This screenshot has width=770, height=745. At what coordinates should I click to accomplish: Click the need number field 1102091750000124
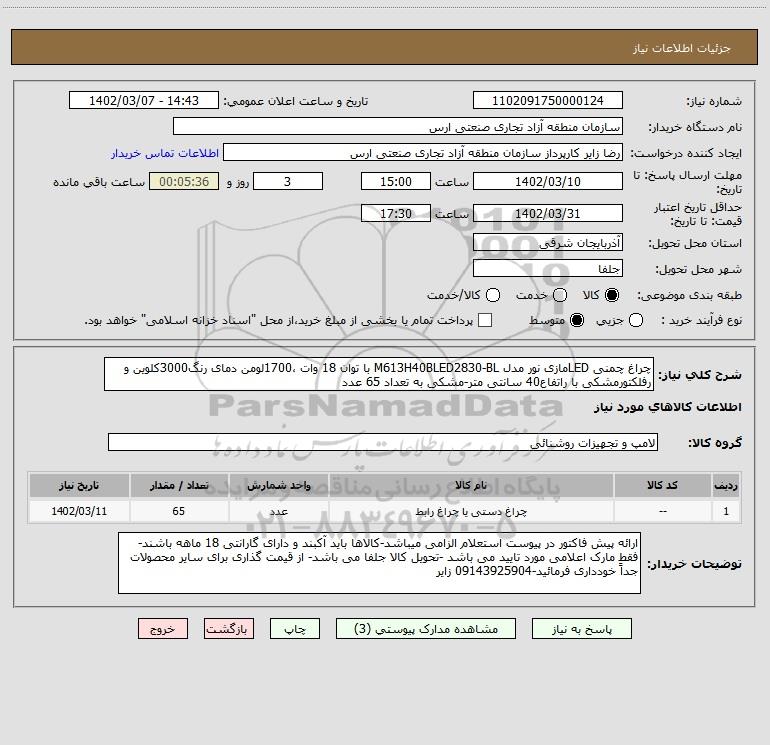click(548, 101)
